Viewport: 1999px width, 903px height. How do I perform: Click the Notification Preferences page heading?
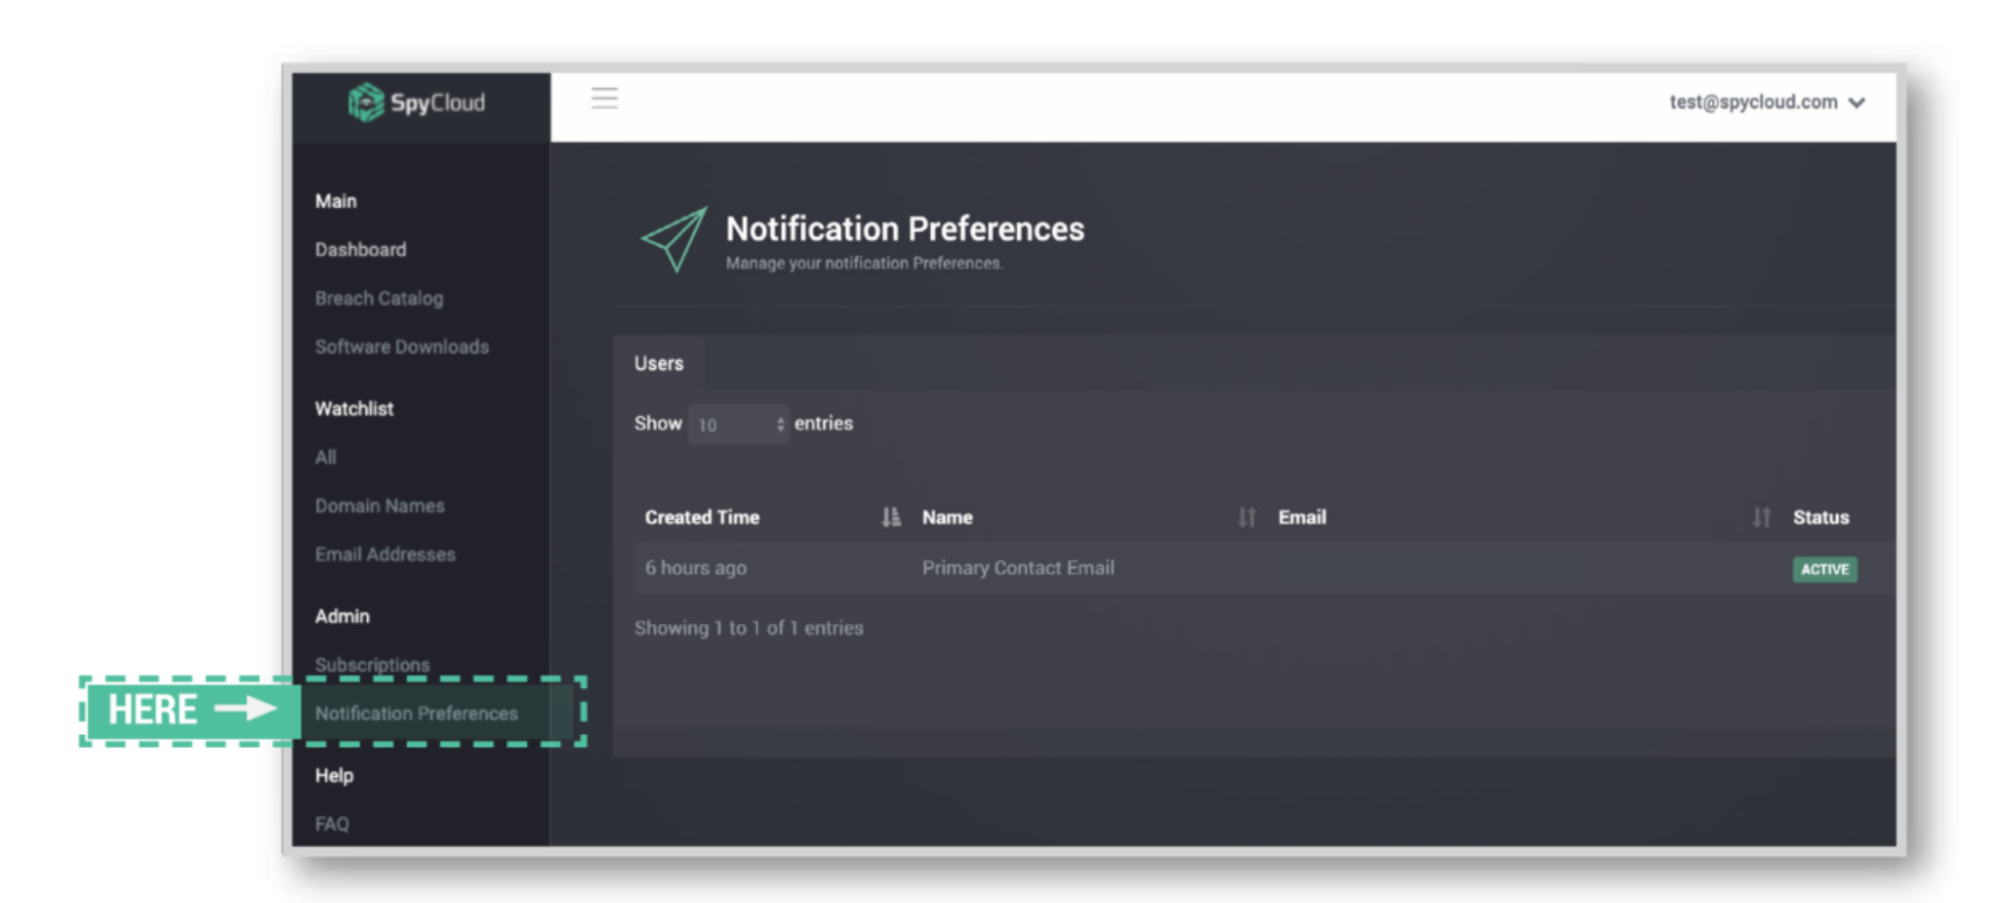[x=905, y=229]
